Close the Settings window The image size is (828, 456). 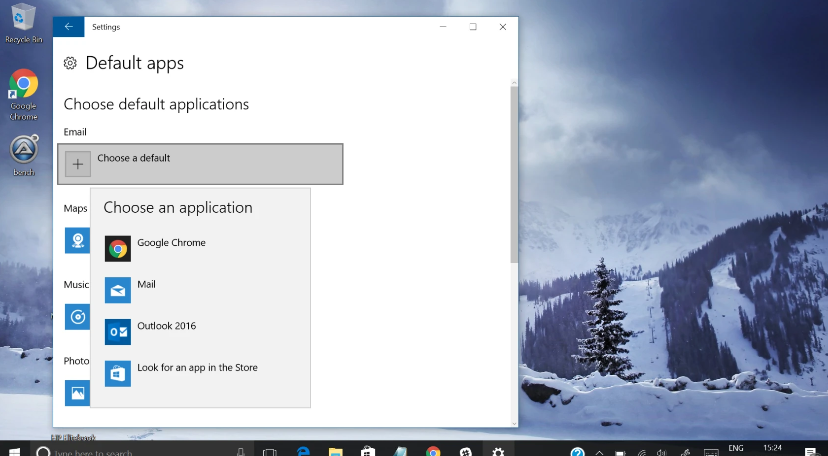coord(502,27)
